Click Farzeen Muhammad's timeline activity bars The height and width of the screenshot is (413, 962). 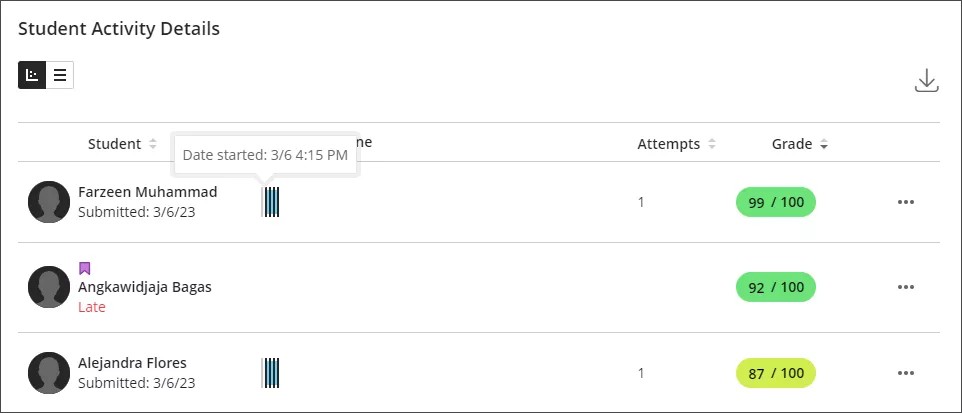point(271,201)
